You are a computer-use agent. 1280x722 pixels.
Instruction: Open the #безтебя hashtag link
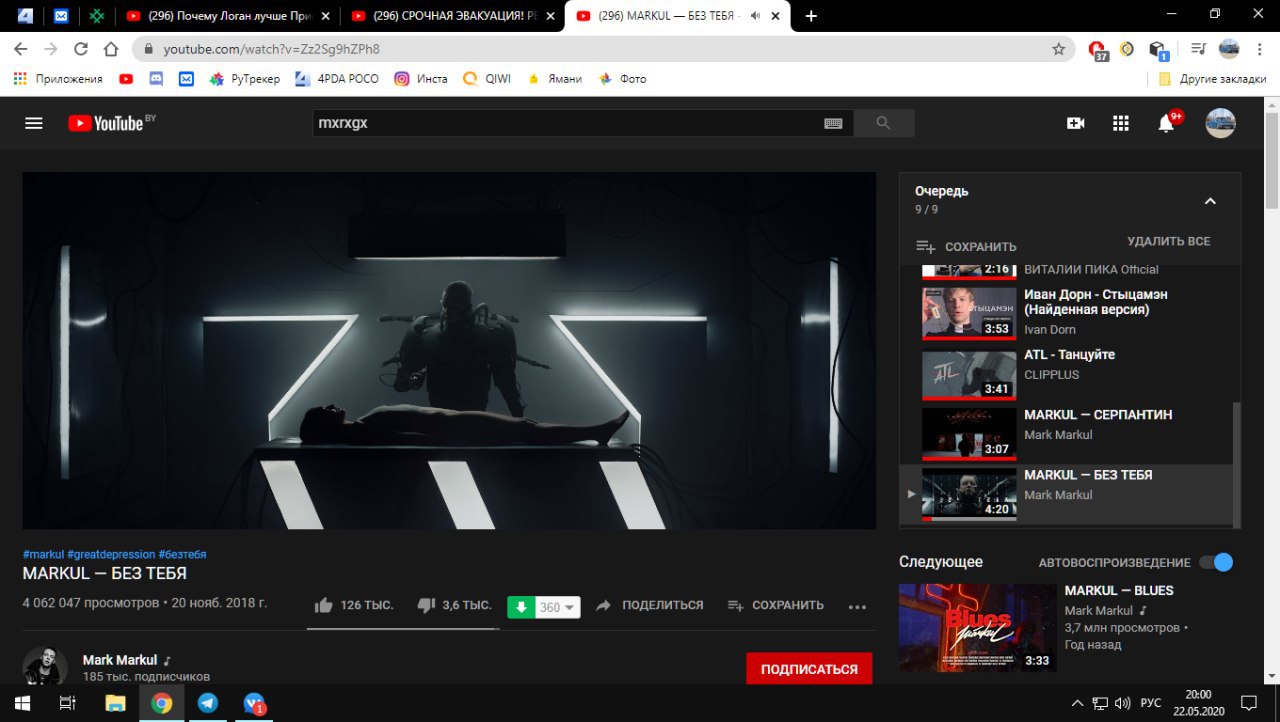point(182,554)
